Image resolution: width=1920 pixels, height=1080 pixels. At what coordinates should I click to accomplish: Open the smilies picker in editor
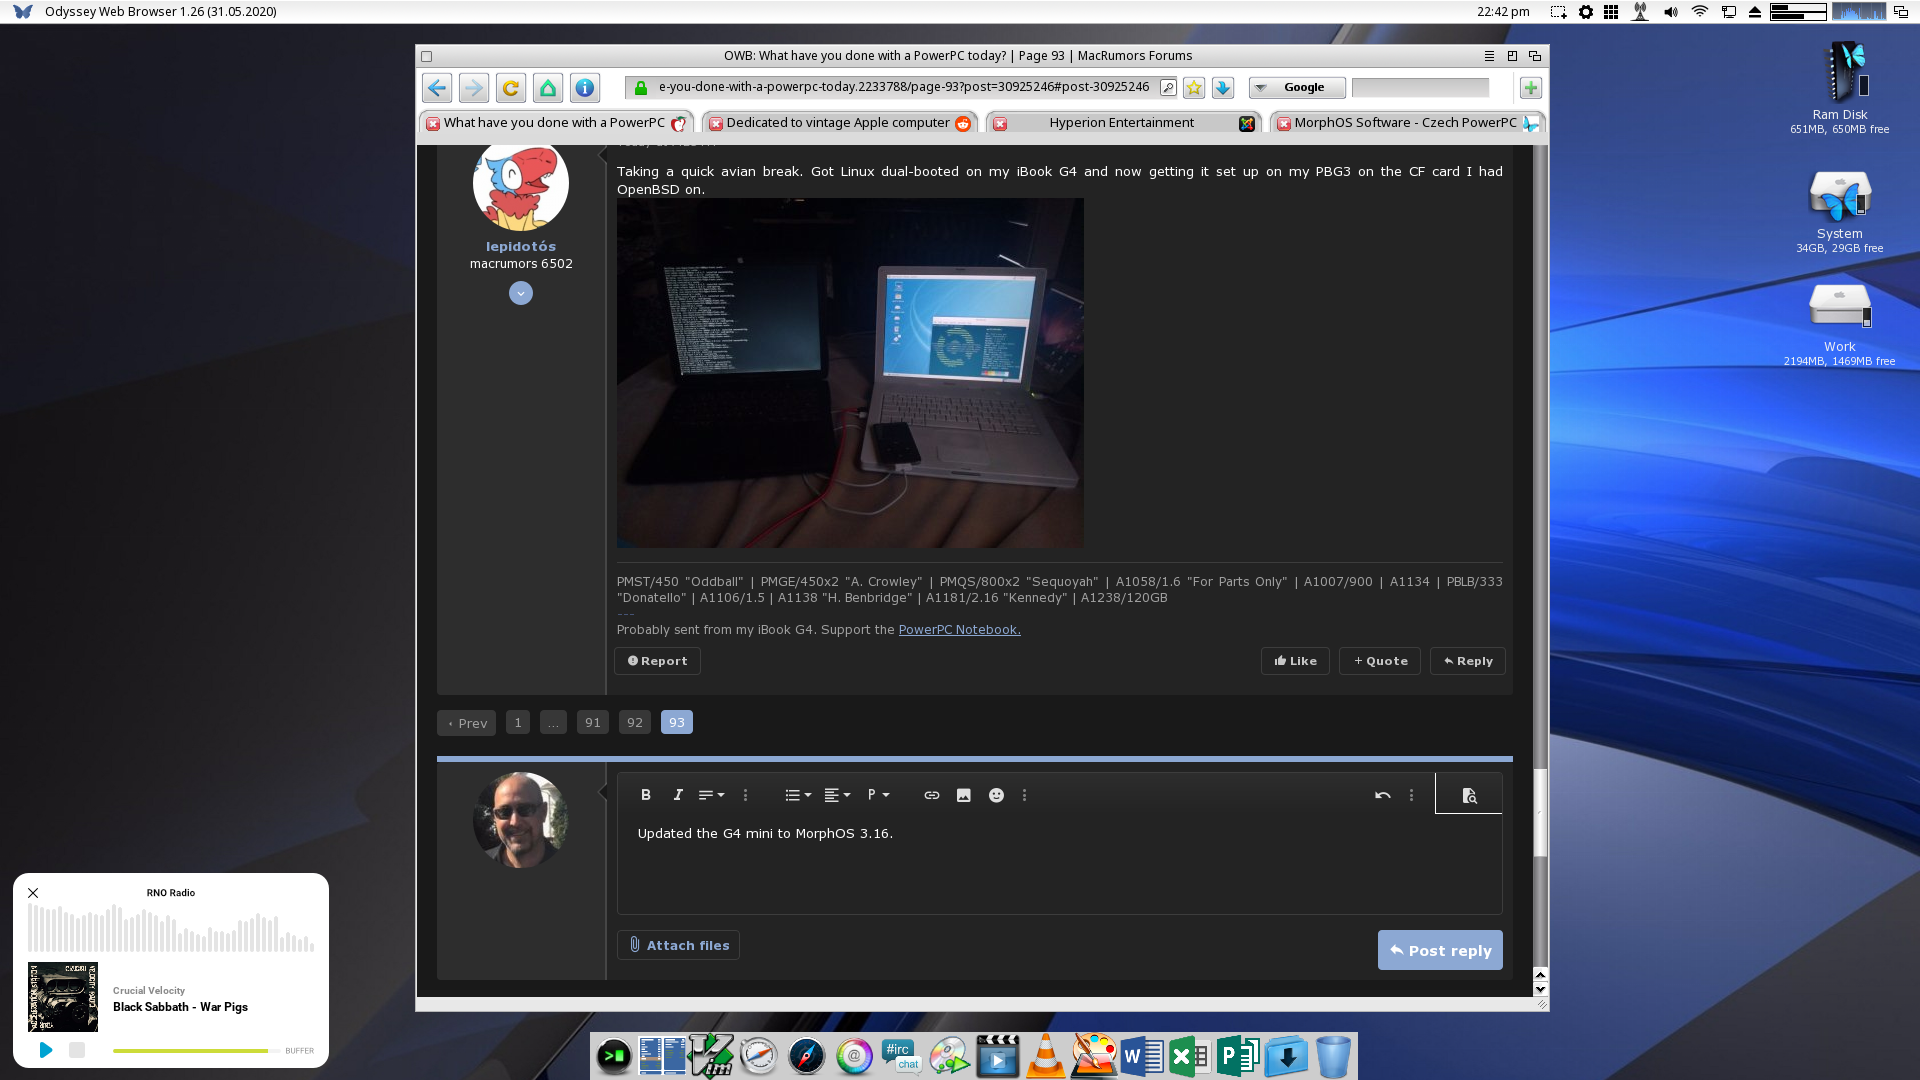996,795
